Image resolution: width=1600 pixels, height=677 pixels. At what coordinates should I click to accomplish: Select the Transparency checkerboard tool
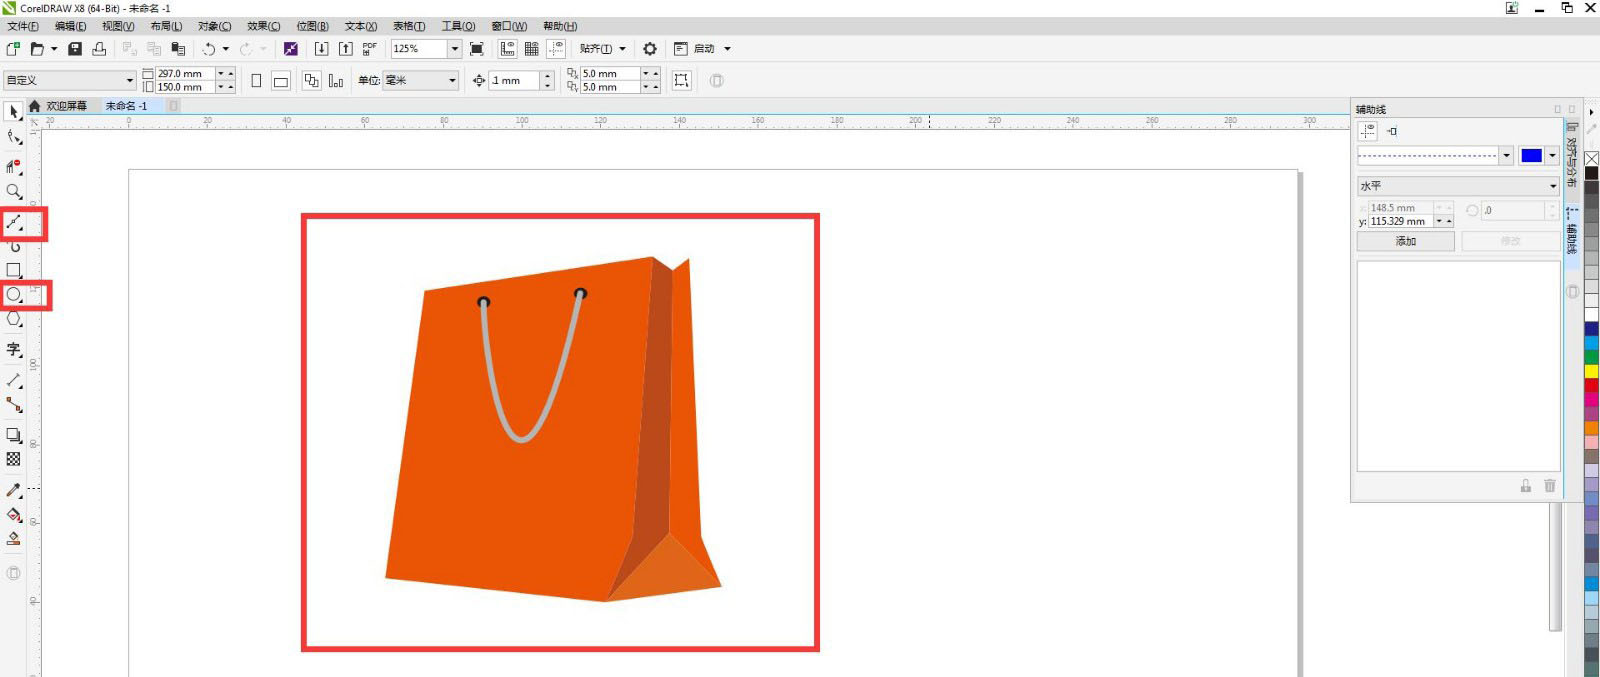[14, 459]
